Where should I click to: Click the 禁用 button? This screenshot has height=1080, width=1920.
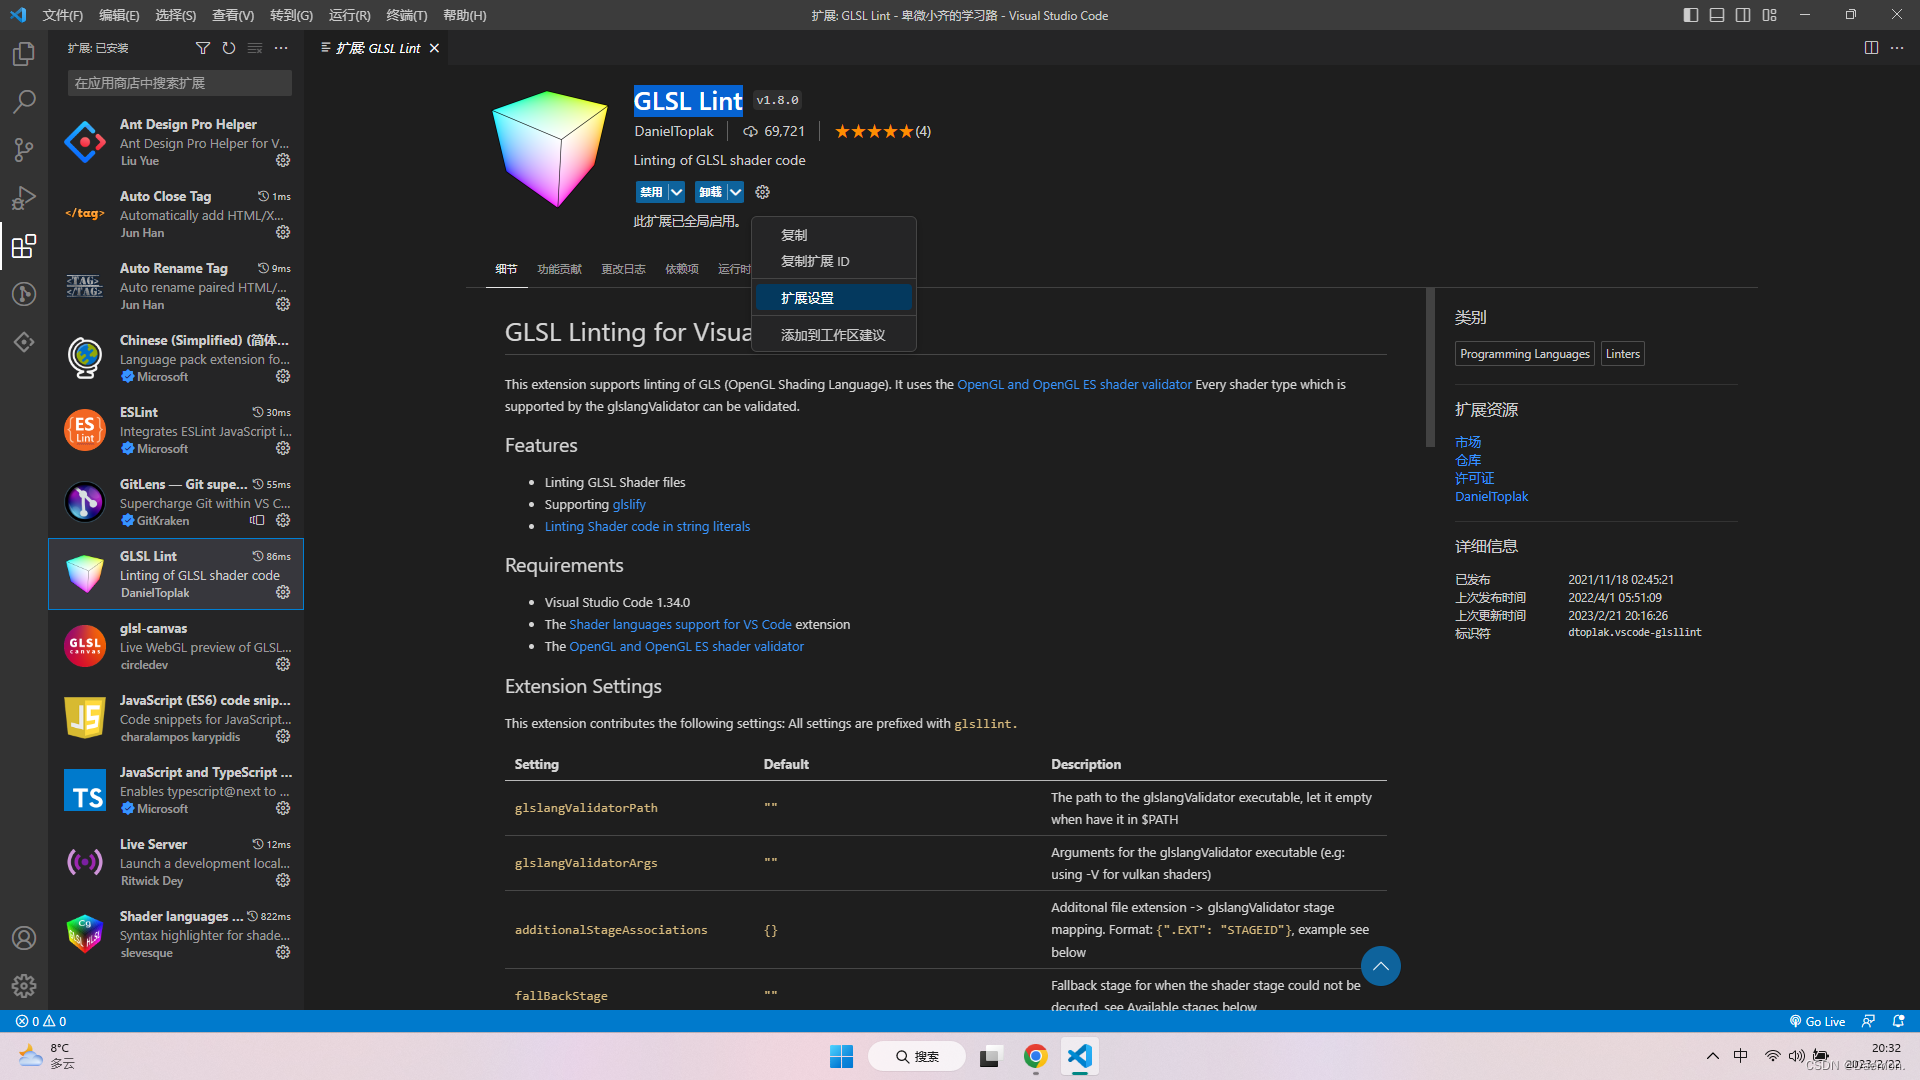click(652, 192)
